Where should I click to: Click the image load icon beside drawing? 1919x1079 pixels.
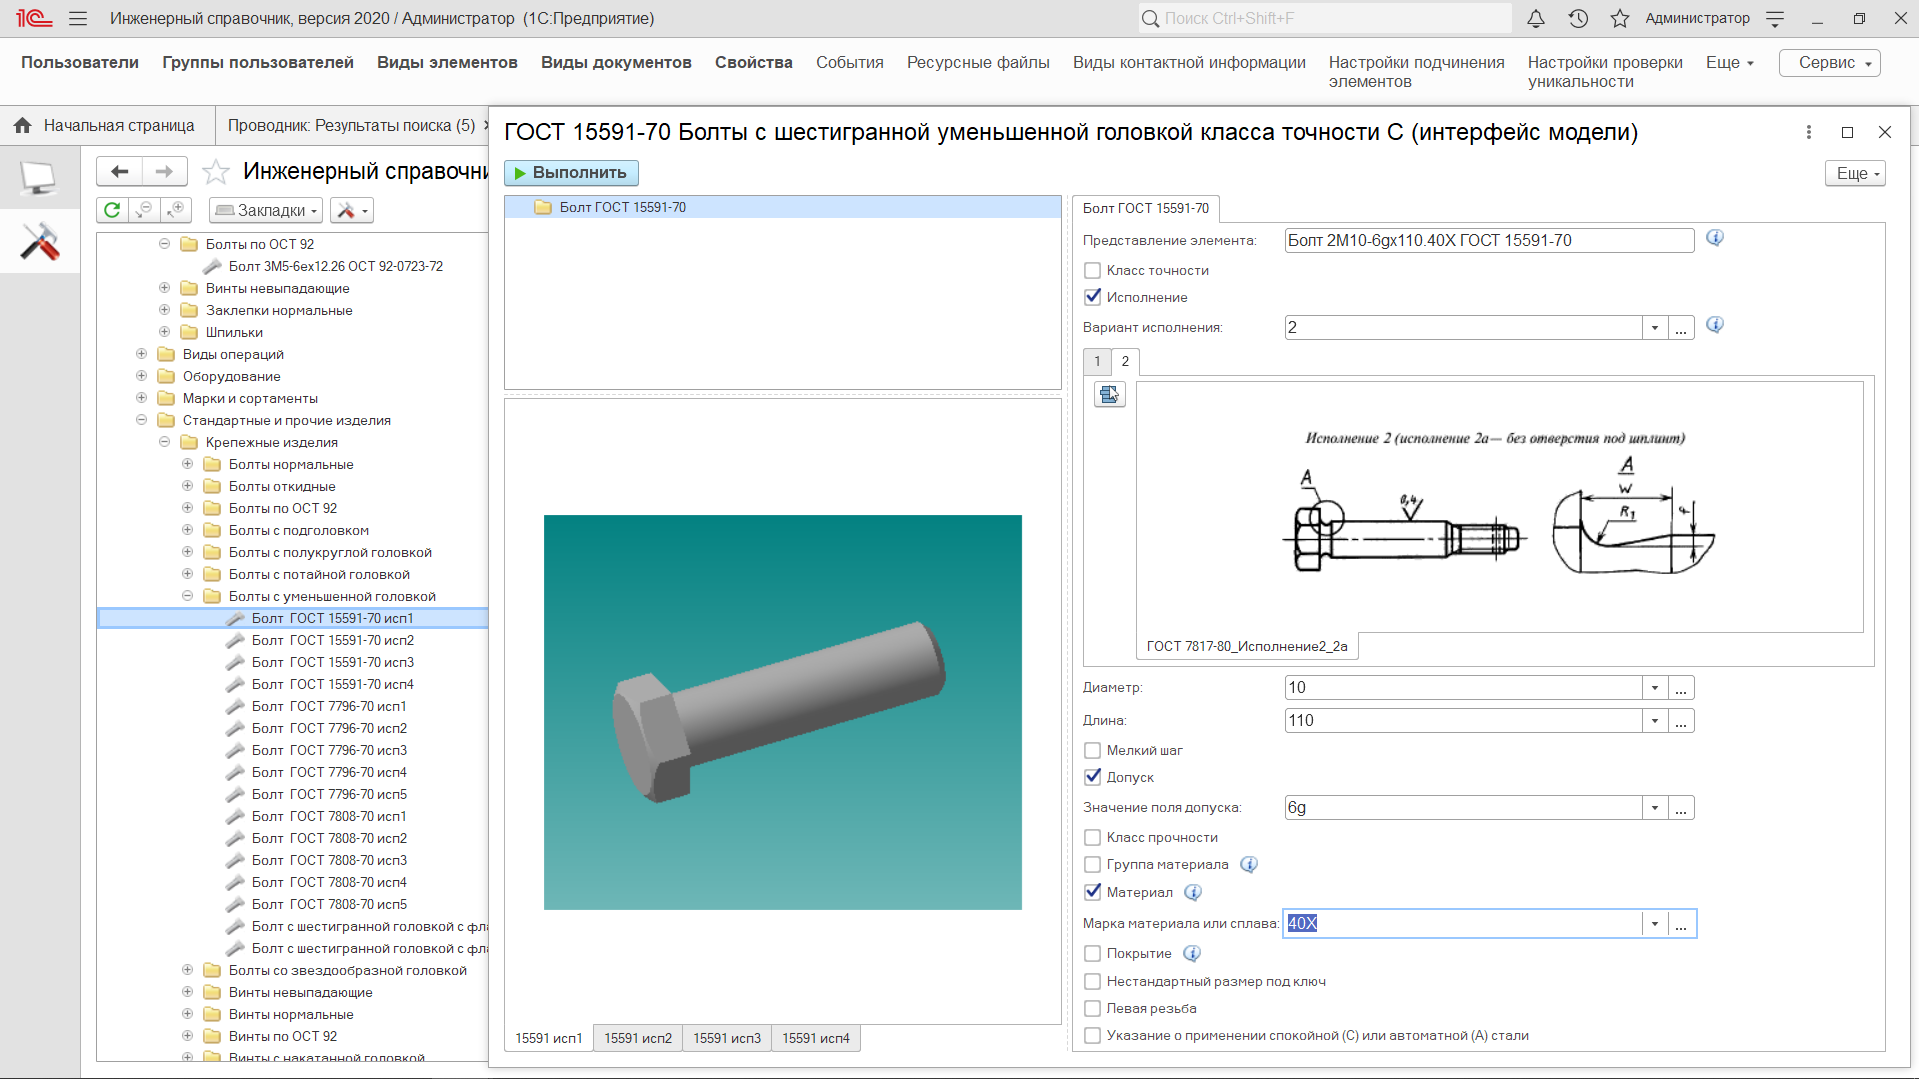point(1109,395)
